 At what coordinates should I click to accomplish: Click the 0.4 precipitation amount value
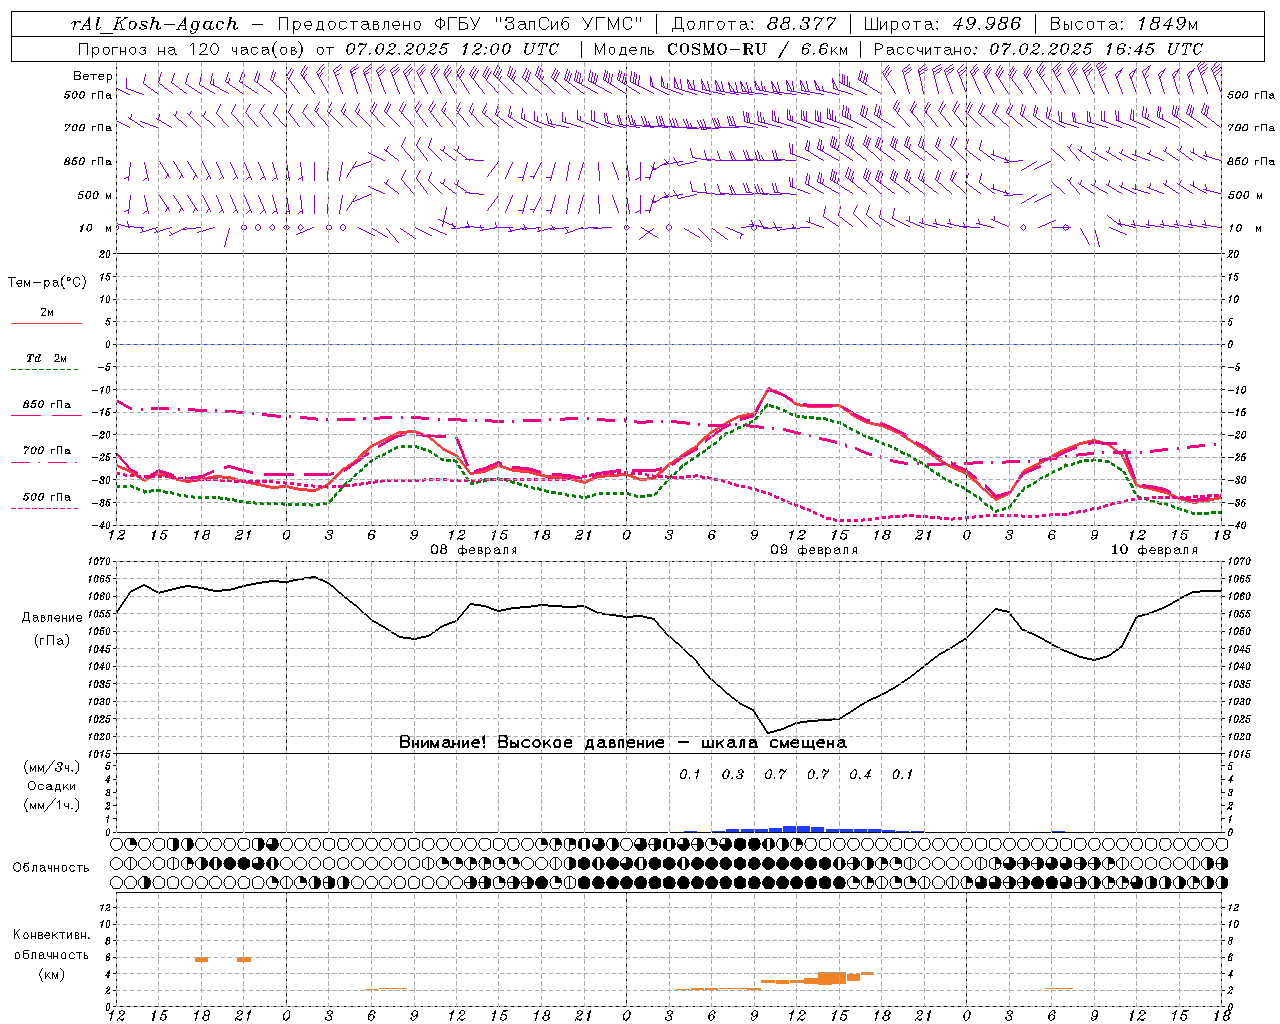(860, 775)
